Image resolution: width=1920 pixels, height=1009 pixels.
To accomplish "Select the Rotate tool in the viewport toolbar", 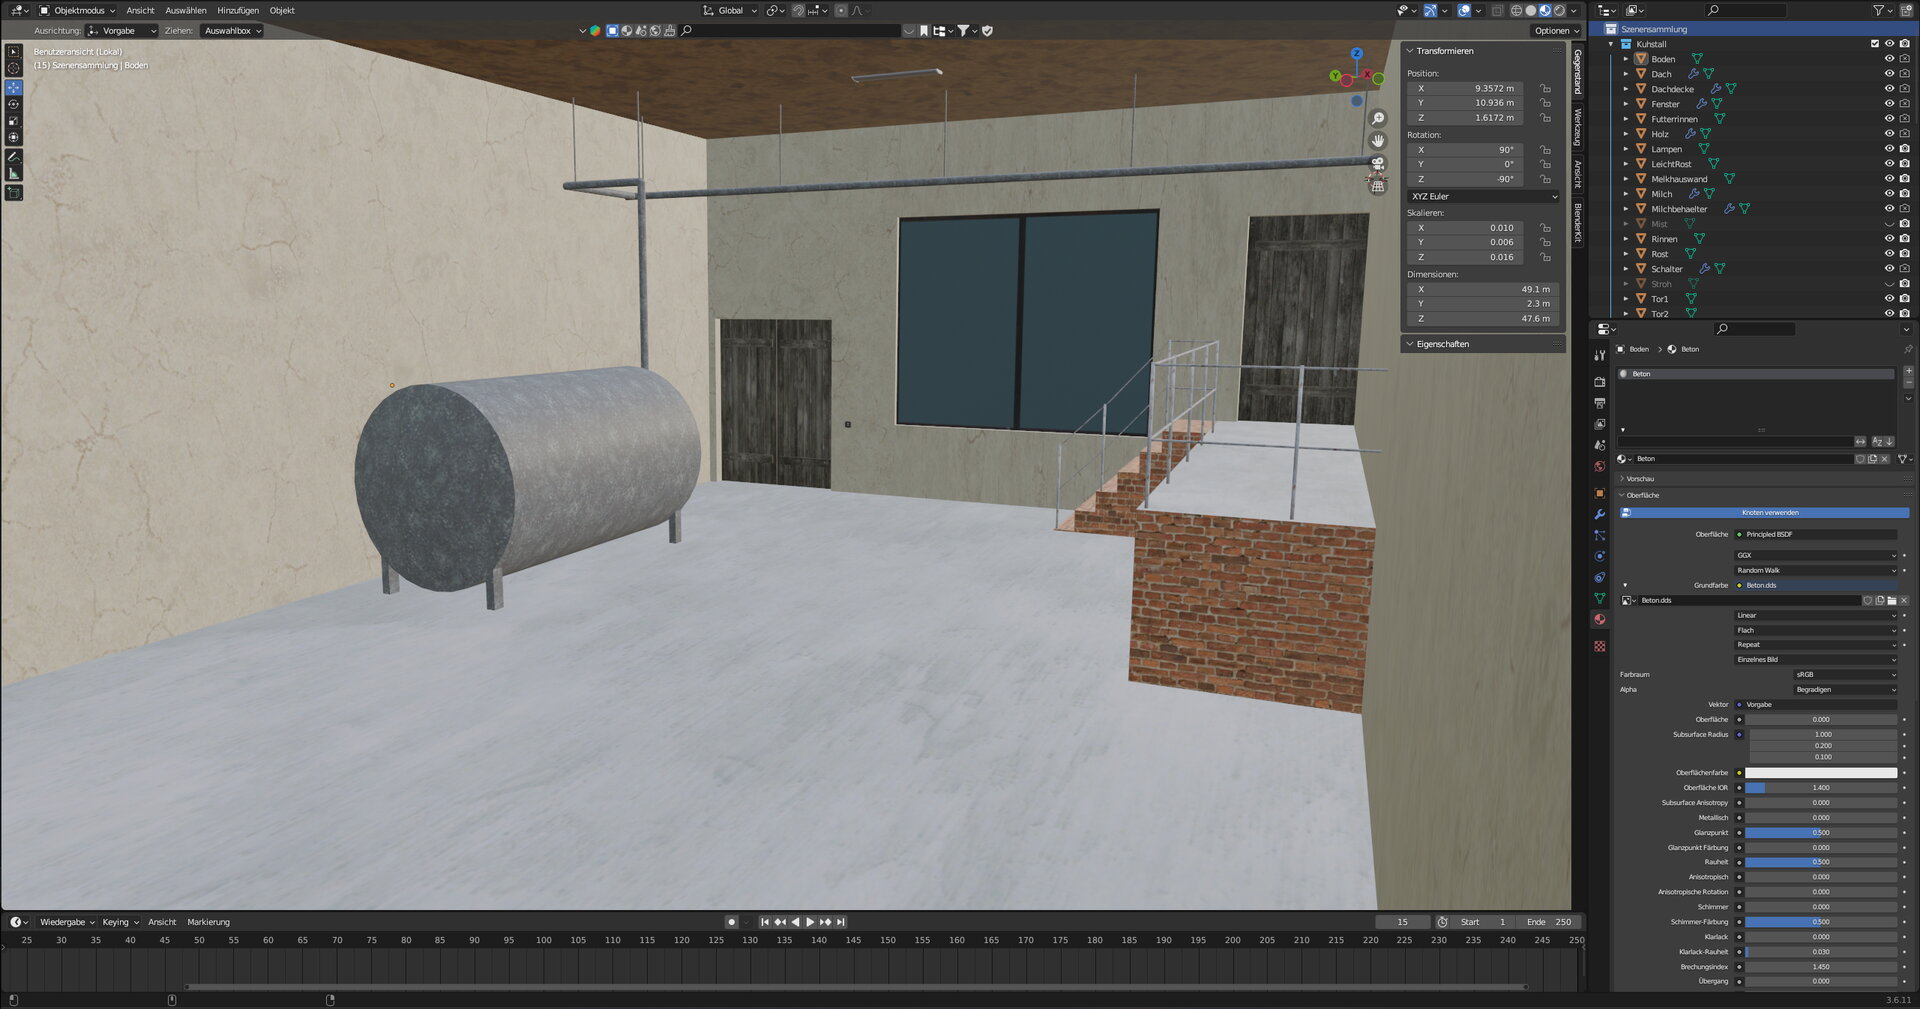I will [x=14, y=104].
